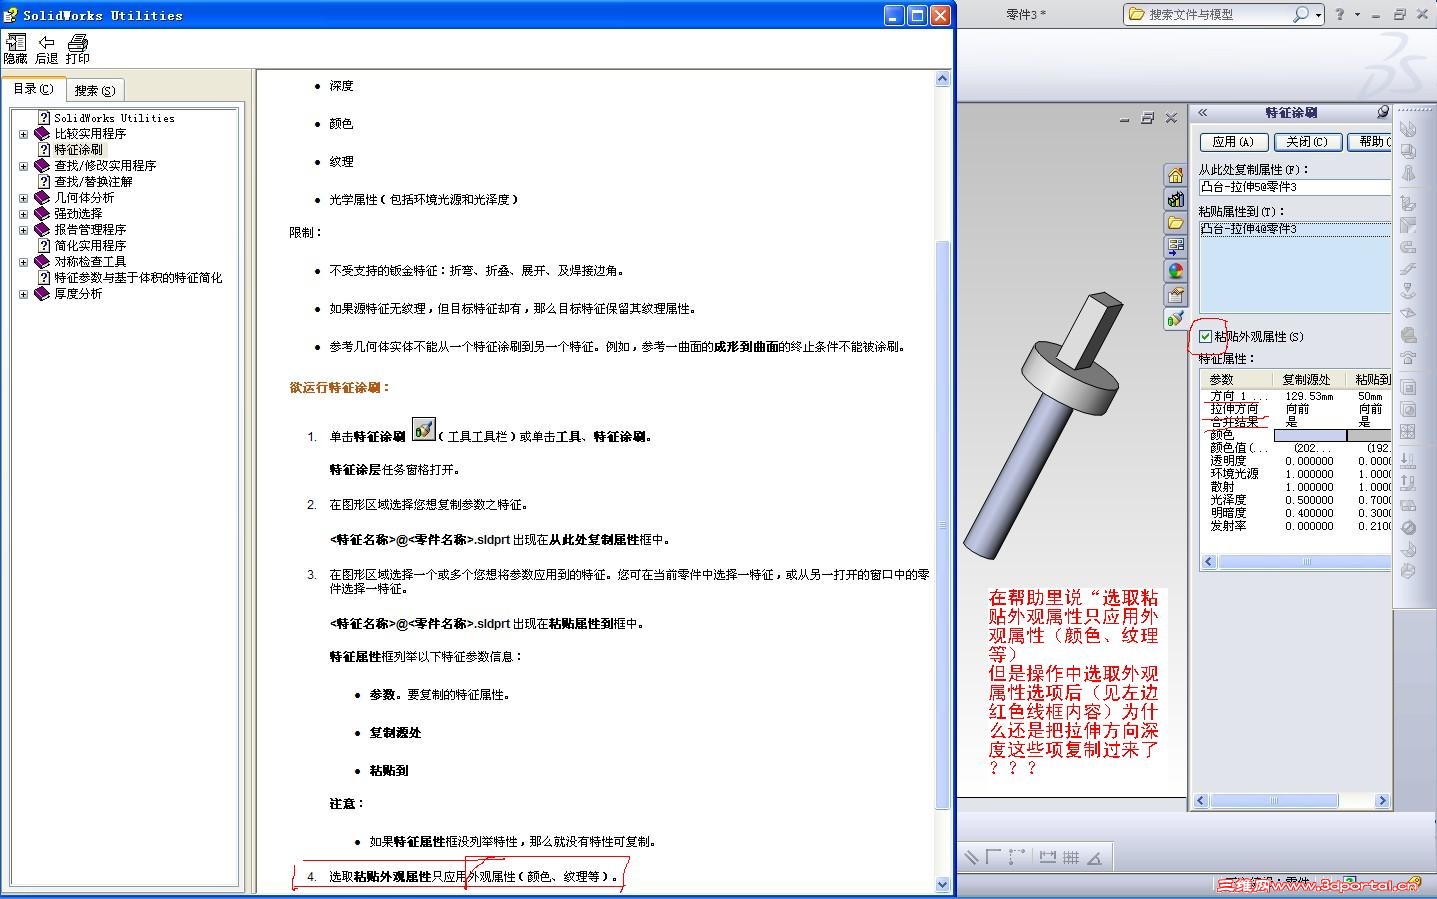Click the 光泽度 row in property table
This screenshot has height=899, width=1437.
[x=1296, y=500]
